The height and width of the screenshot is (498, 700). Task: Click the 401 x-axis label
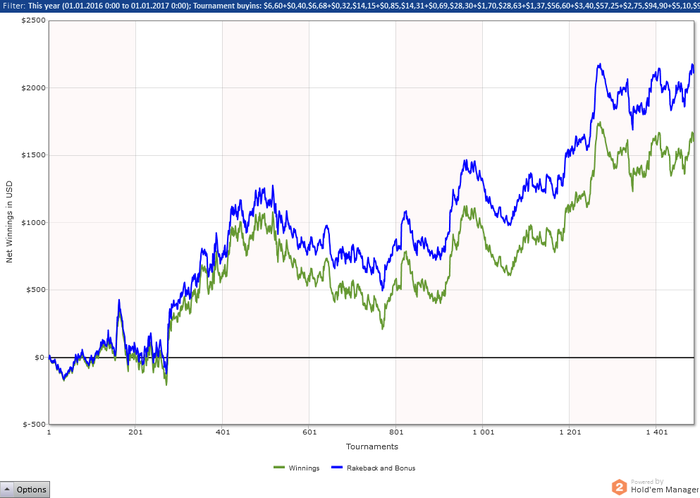[x=223, y=432]
